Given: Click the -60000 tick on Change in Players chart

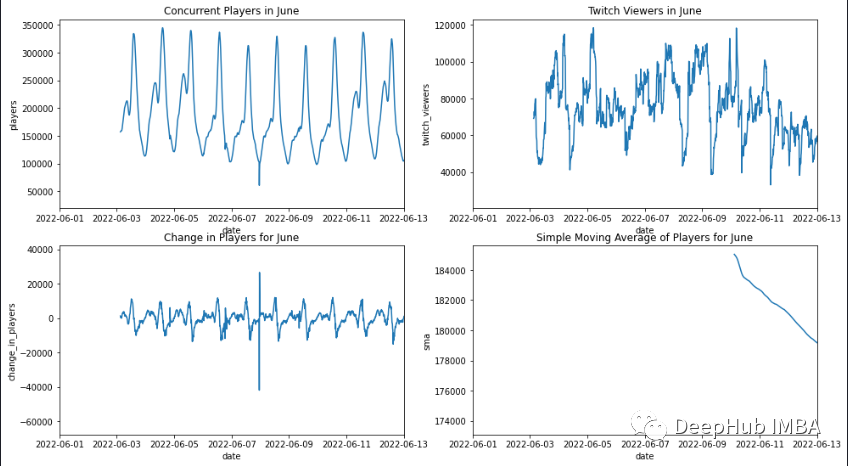Looking at the screenshot, I should [37, 422].
